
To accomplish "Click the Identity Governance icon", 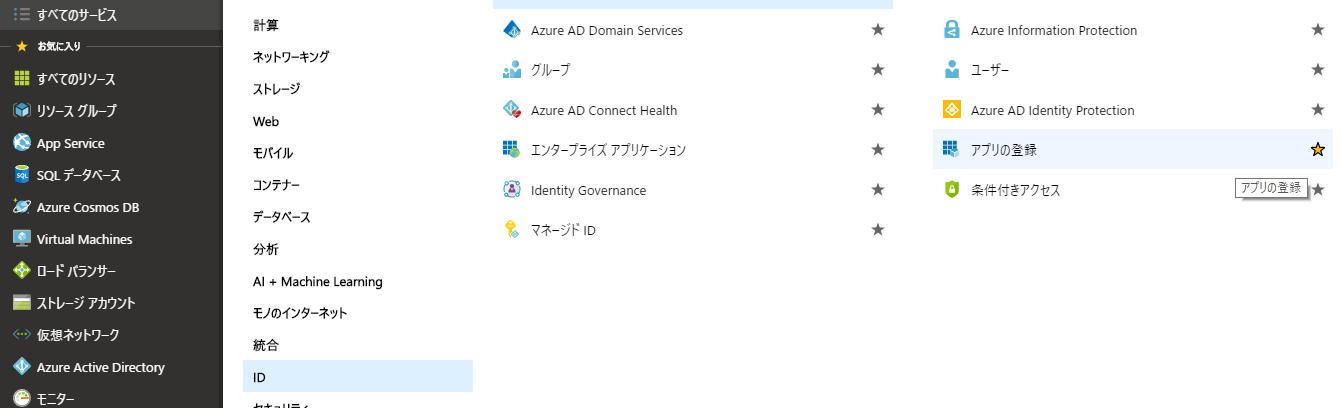I will point(512,190).
